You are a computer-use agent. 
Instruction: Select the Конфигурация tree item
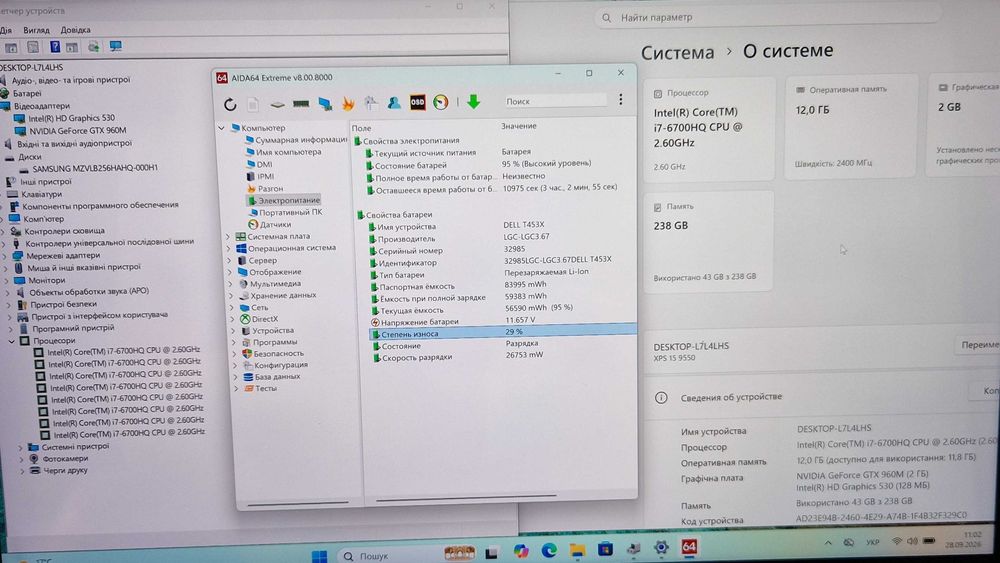275,365
